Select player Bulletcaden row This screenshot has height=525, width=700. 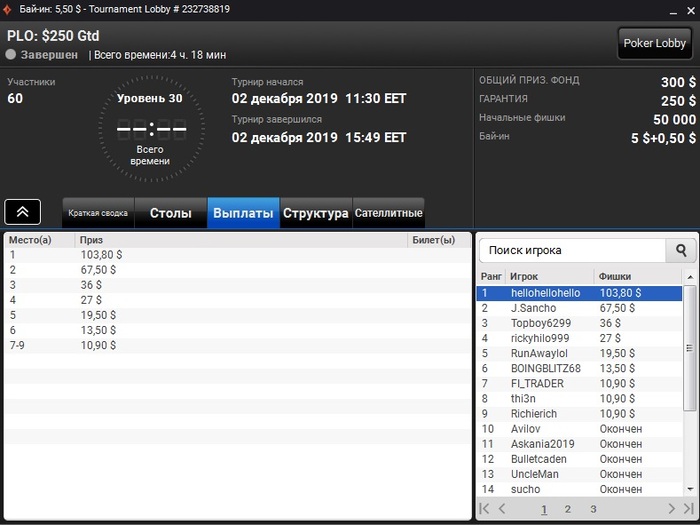click(579, 459)
